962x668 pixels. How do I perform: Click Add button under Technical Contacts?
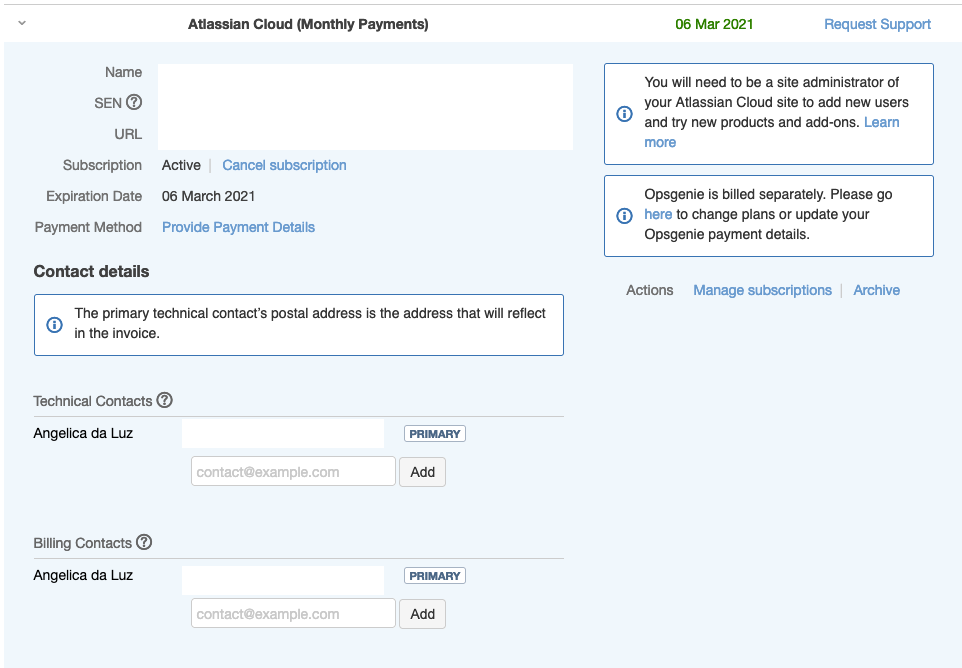point(422,472)
